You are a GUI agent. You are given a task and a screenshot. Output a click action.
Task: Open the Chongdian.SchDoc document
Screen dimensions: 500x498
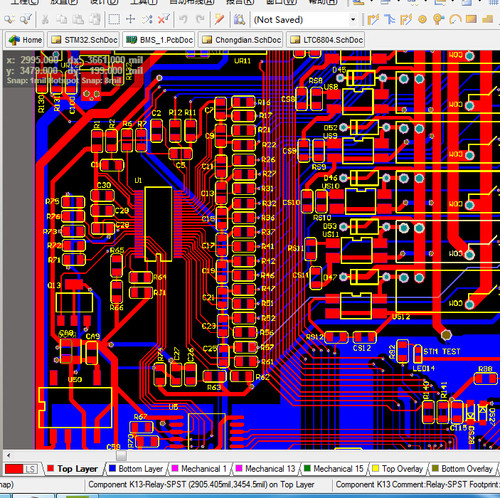(x=241, y=40)
